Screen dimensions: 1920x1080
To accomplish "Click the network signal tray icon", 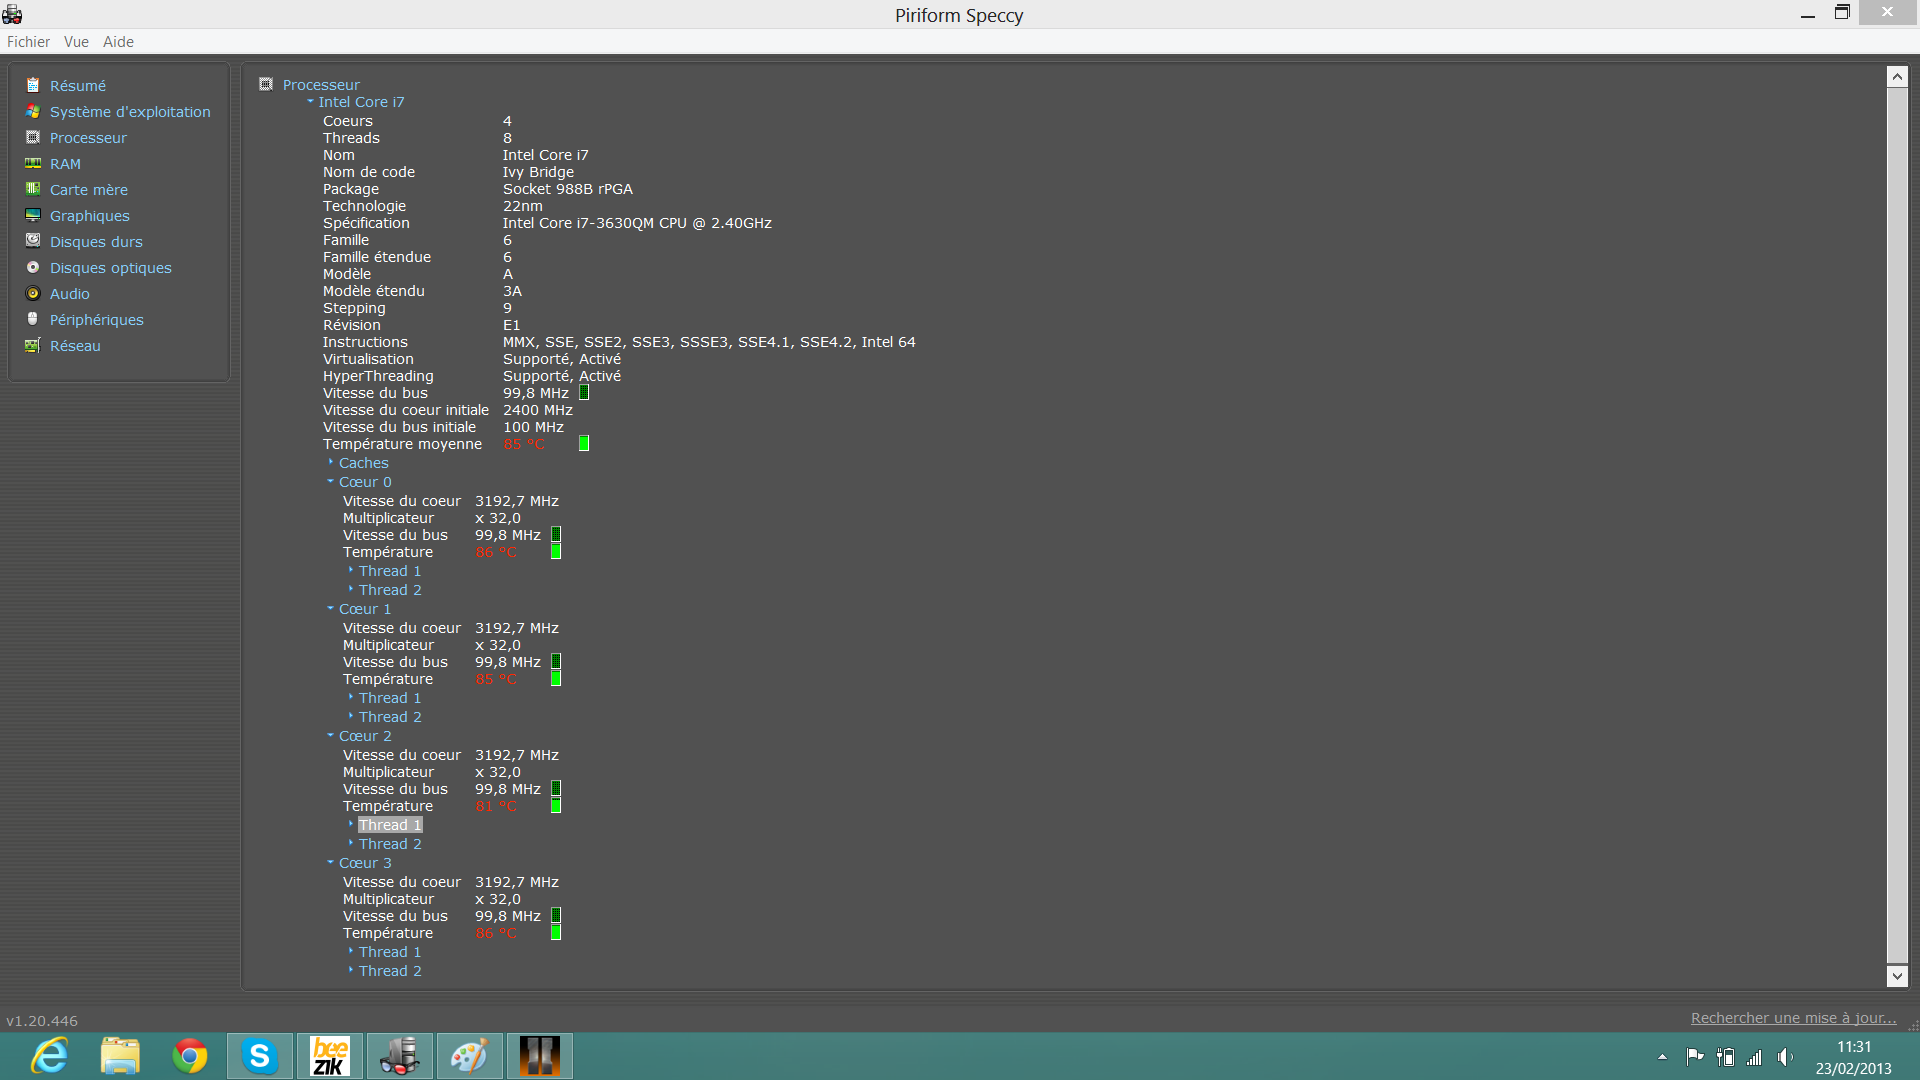I will pos(1755,1057).
